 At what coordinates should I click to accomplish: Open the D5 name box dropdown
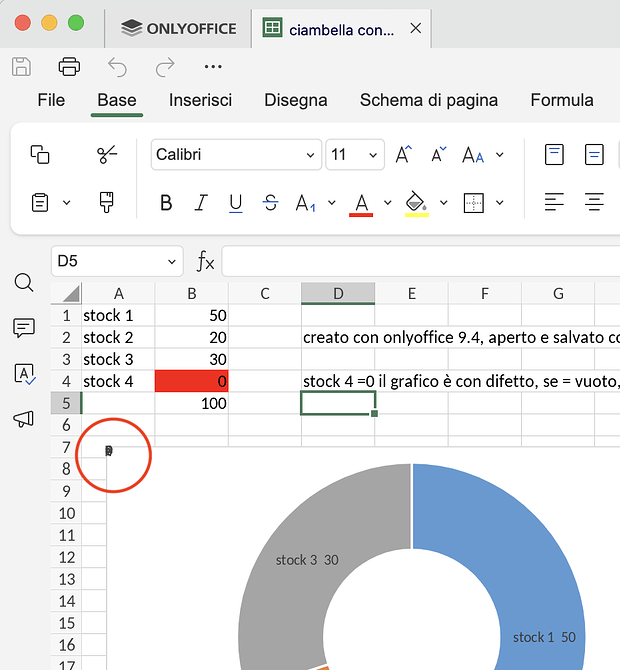(x=172, y=262)
